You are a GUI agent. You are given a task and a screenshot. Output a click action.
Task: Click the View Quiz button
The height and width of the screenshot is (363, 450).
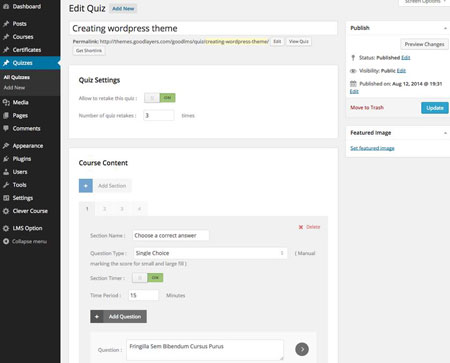click(x=299, y=41)
